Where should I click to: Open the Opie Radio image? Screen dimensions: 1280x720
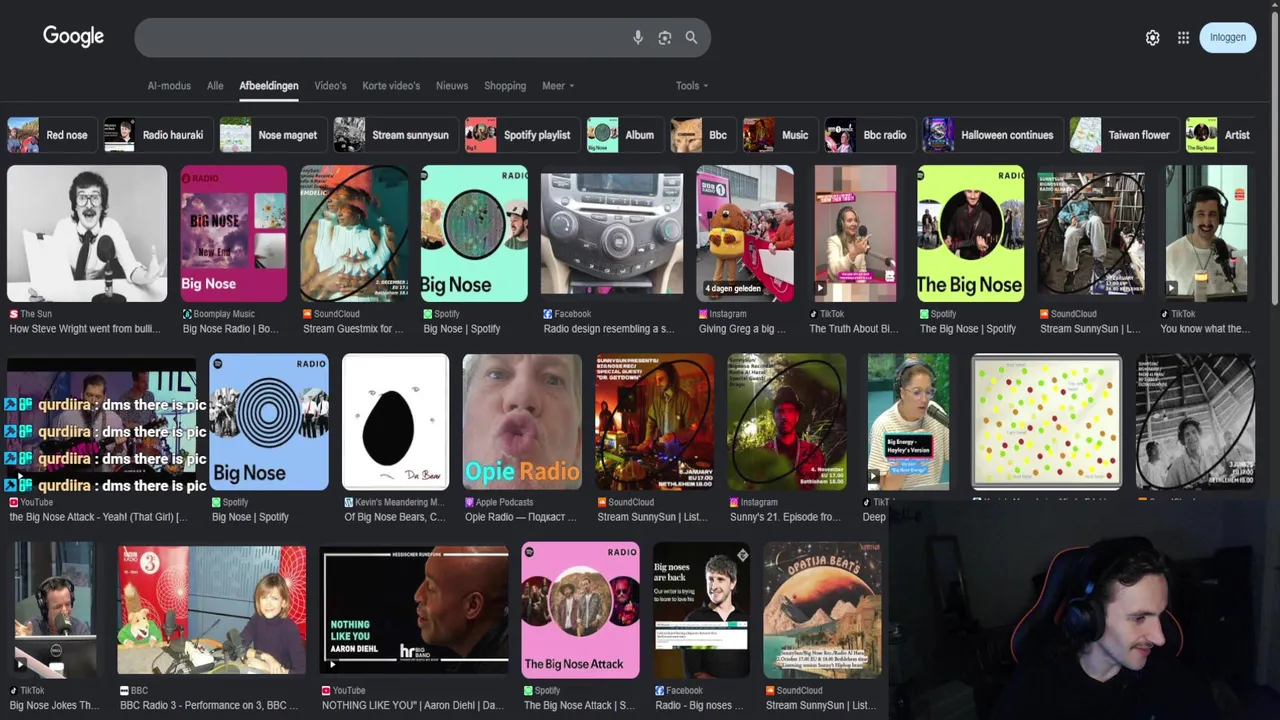pos(522,421)
